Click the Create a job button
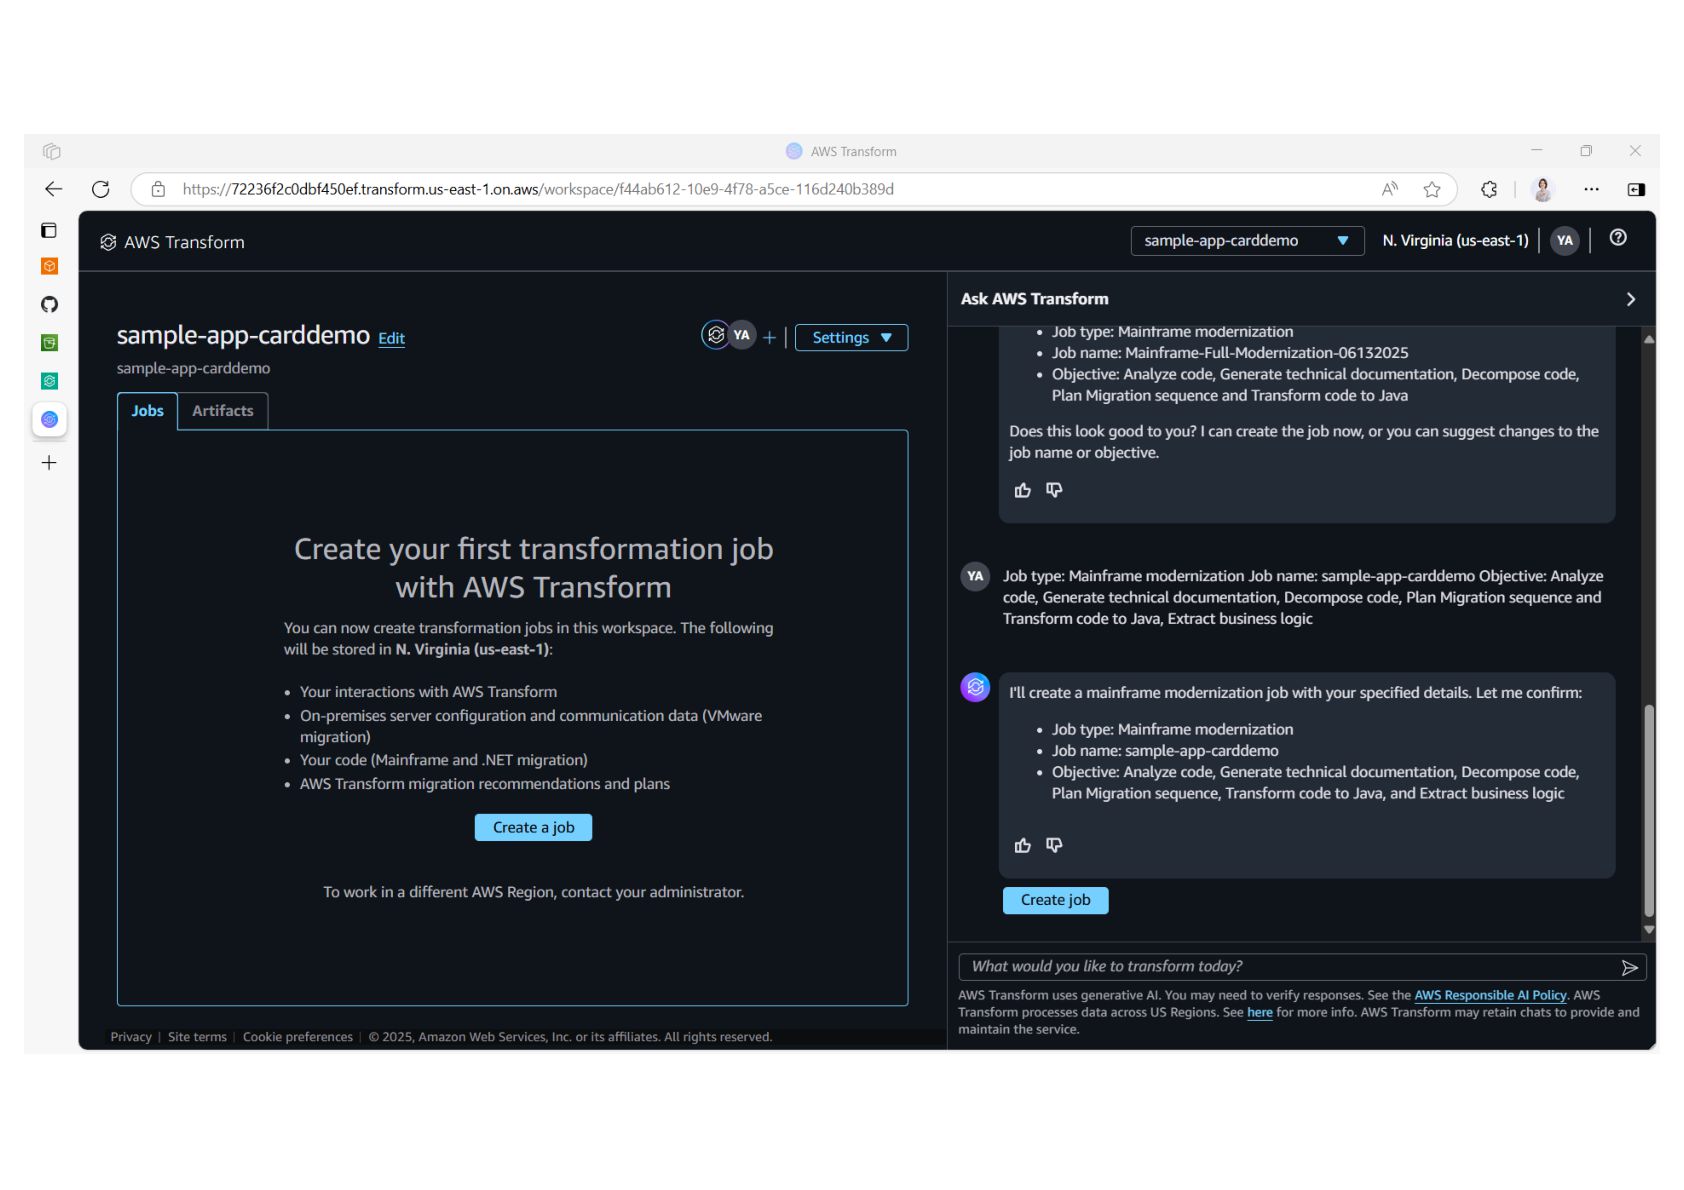The image size is (1684, 1190). point(533,827)
